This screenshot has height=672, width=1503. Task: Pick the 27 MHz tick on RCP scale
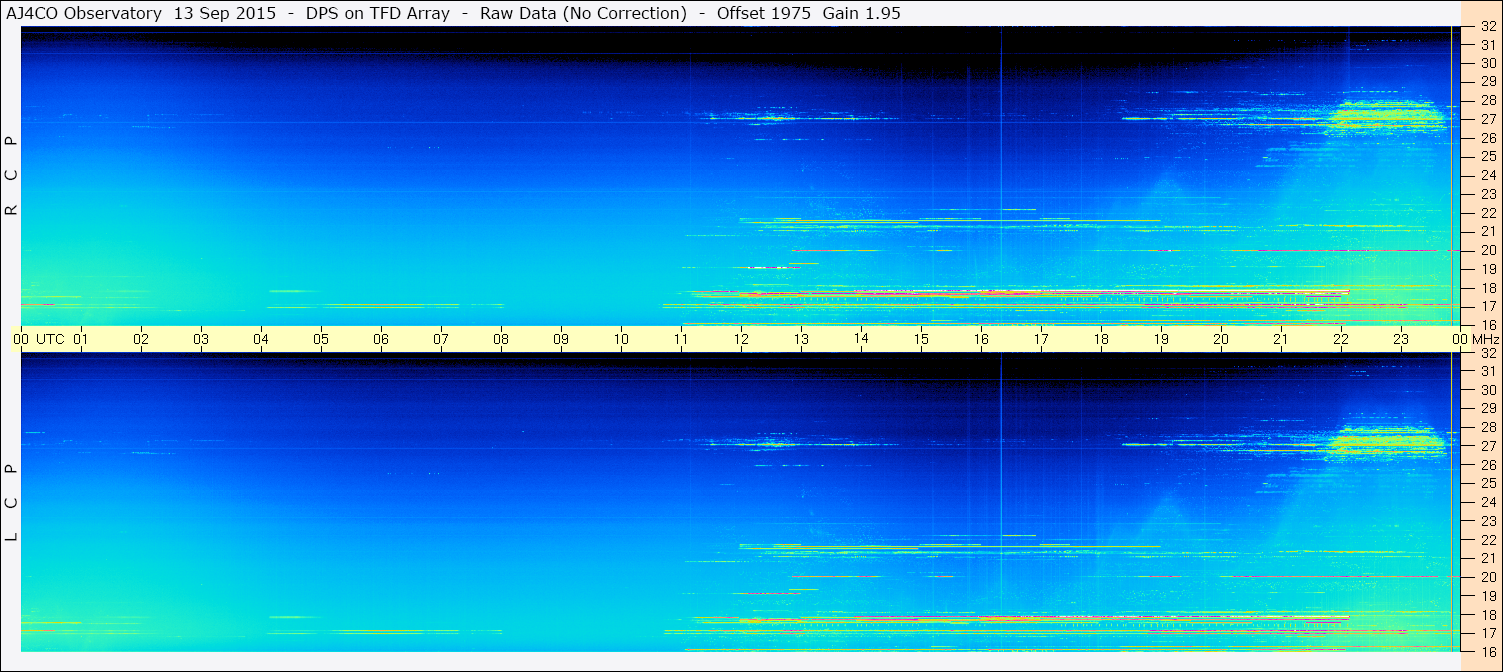1488,119
